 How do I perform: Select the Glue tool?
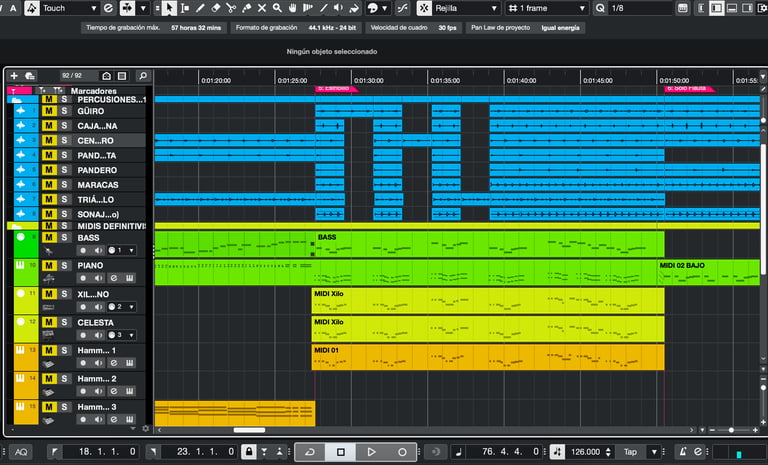[246, 8]
